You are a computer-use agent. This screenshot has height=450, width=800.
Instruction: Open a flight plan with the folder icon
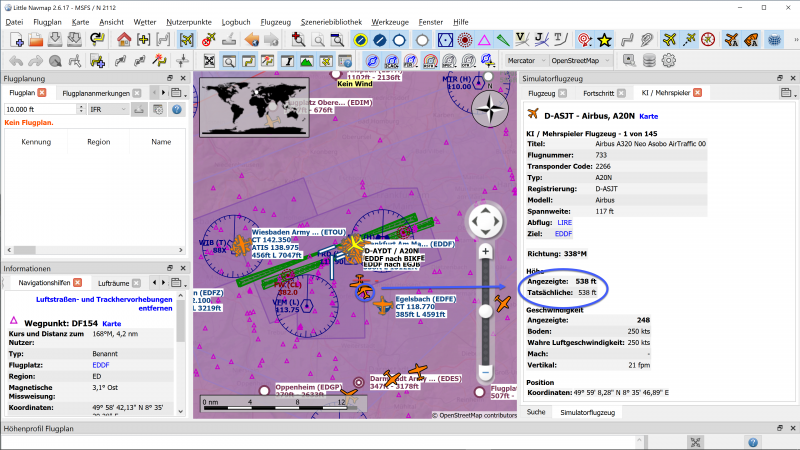click(x=36, y=39)
